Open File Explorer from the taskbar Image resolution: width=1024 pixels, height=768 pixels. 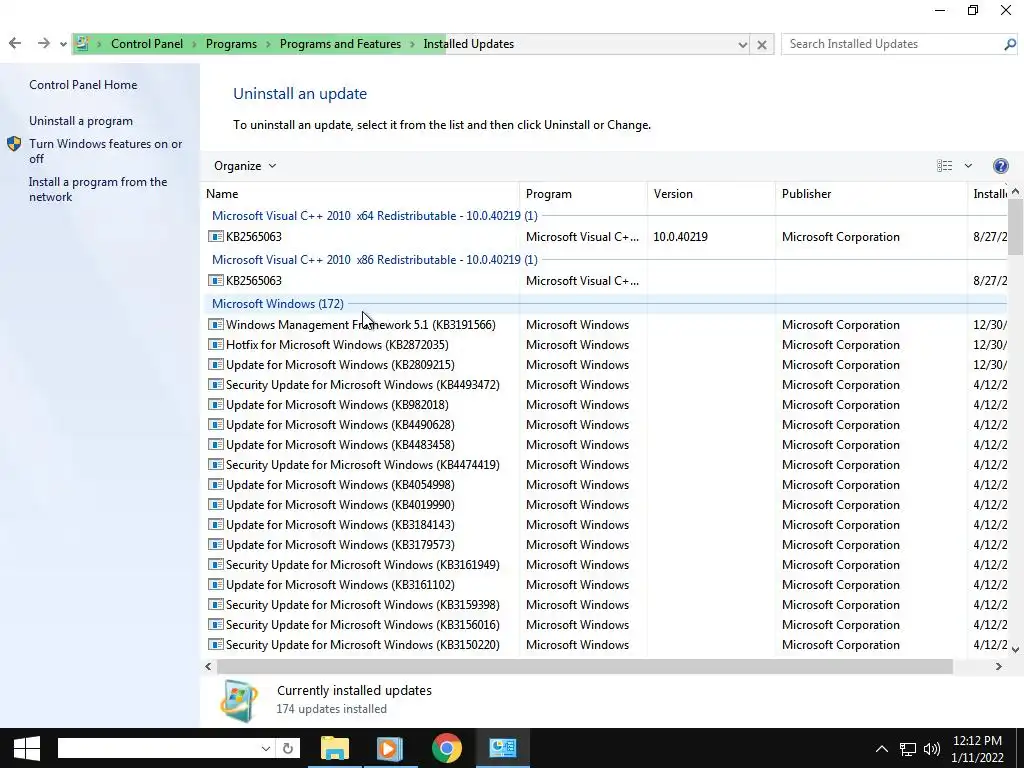(334, 748)
